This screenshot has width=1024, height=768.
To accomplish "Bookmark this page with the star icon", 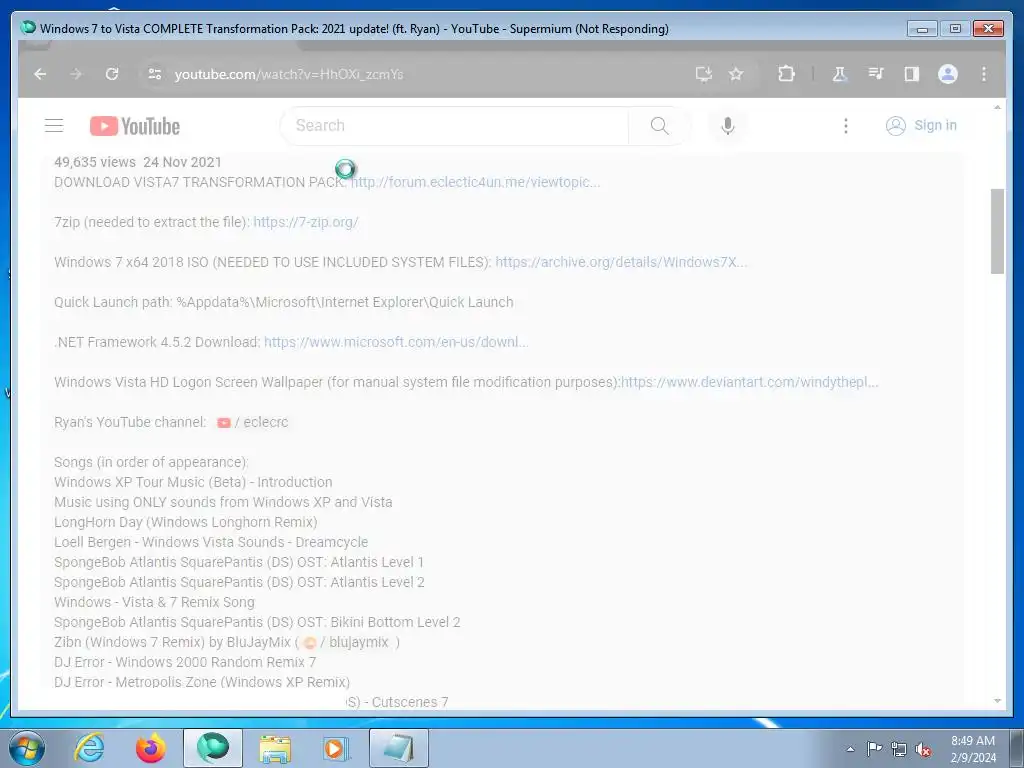I will (736, 74).
